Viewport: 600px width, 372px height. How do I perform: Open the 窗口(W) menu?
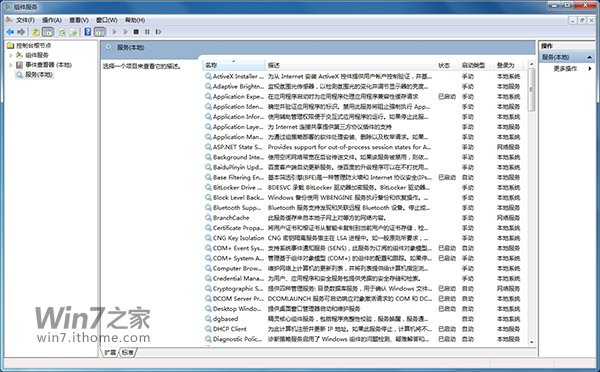[106, 20]
